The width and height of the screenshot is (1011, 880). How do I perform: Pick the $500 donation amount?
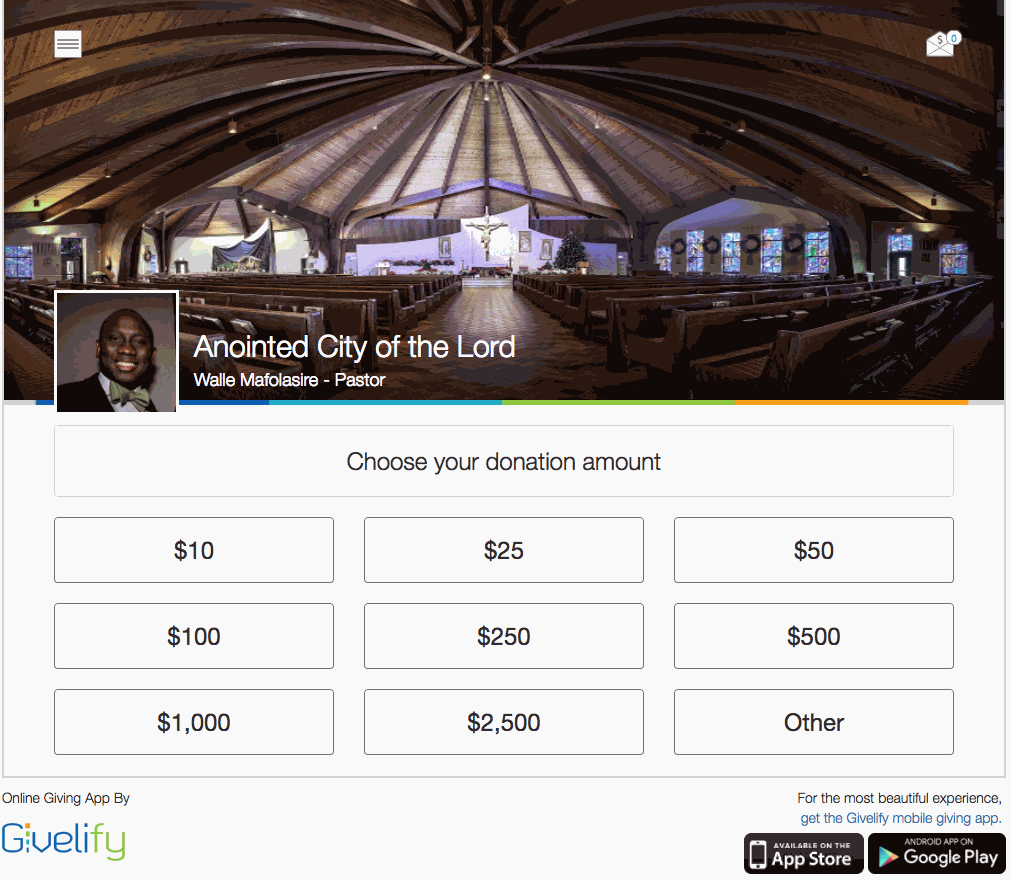point(814,636)
